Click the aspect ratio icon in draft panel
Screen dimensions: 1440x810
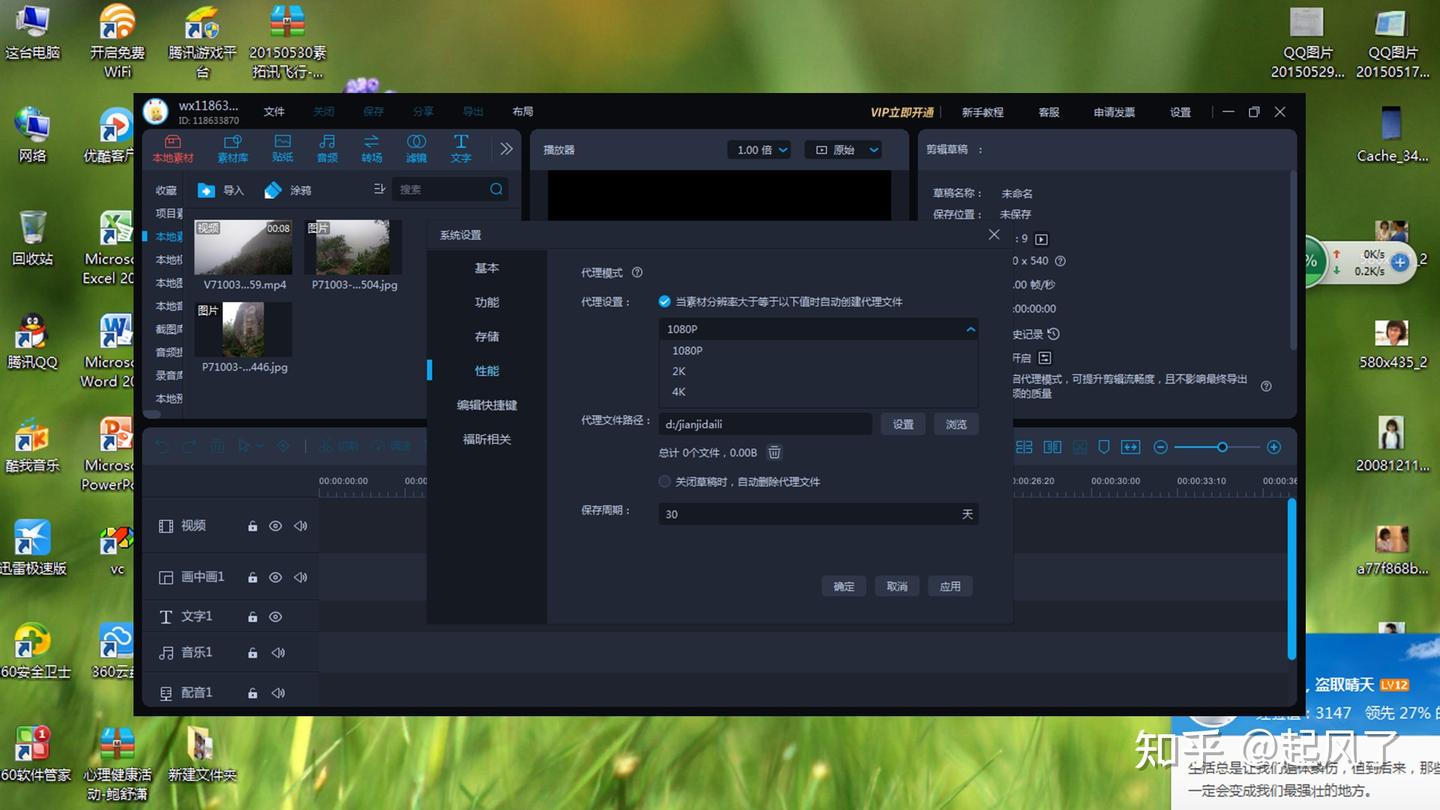pos(1041,239)
